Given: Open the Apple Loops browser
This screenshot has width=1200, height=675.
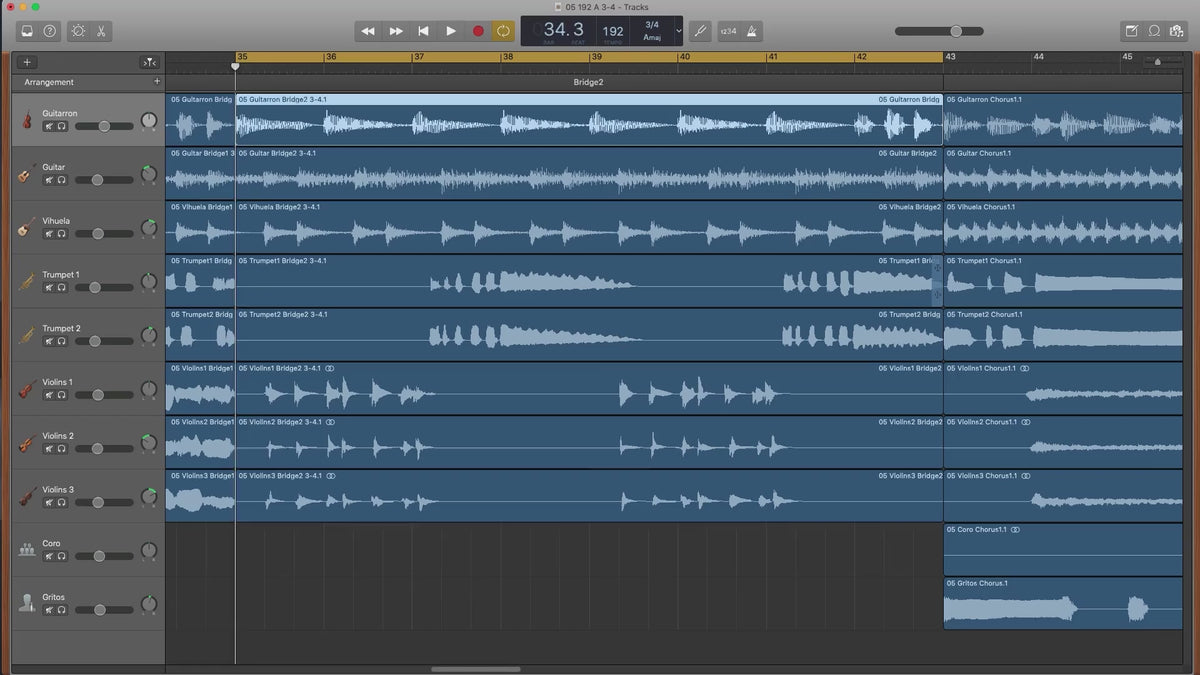Looking at the screenshot, I should click(x=1154, y=31).
